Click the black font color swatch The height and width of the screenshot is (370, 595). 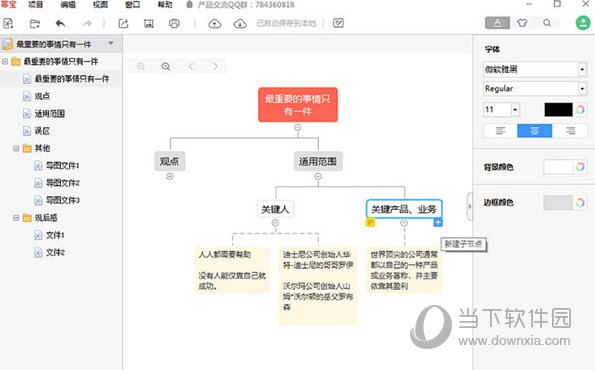point(558,110)
